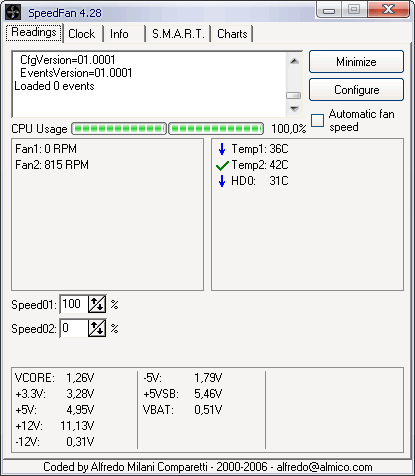
Task: Select the Temp2: 42C reading
Action: [x=260, y=165]
